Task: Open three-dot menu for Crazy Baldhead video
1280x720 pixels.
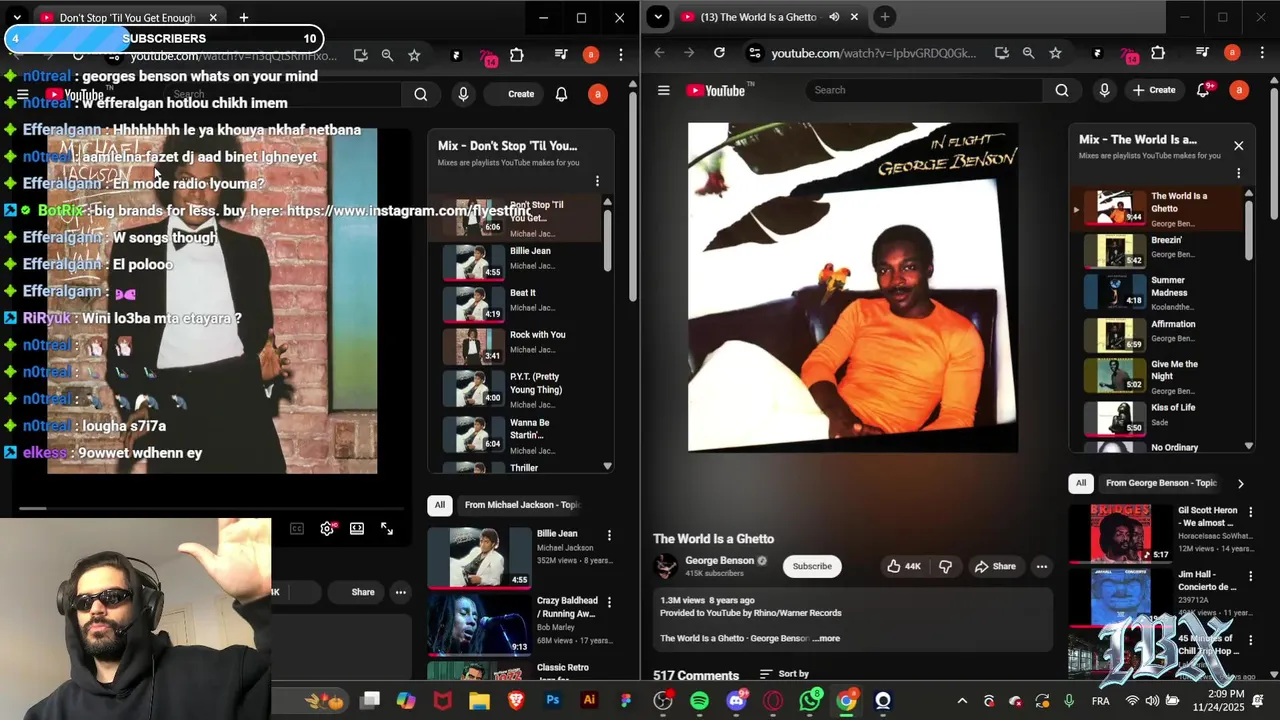Action: pos(609,602)
